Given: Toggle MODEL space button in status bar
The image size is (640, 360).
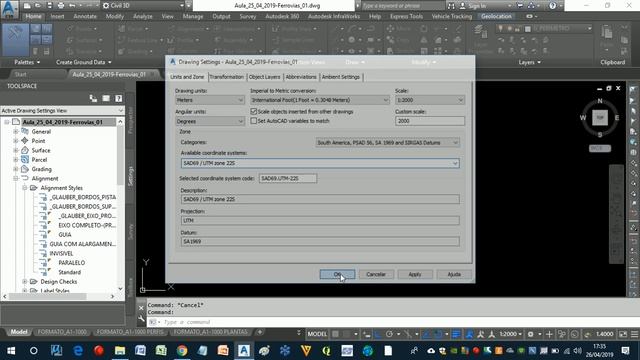Looking at the screenshot, I should (x=317, y=334).
